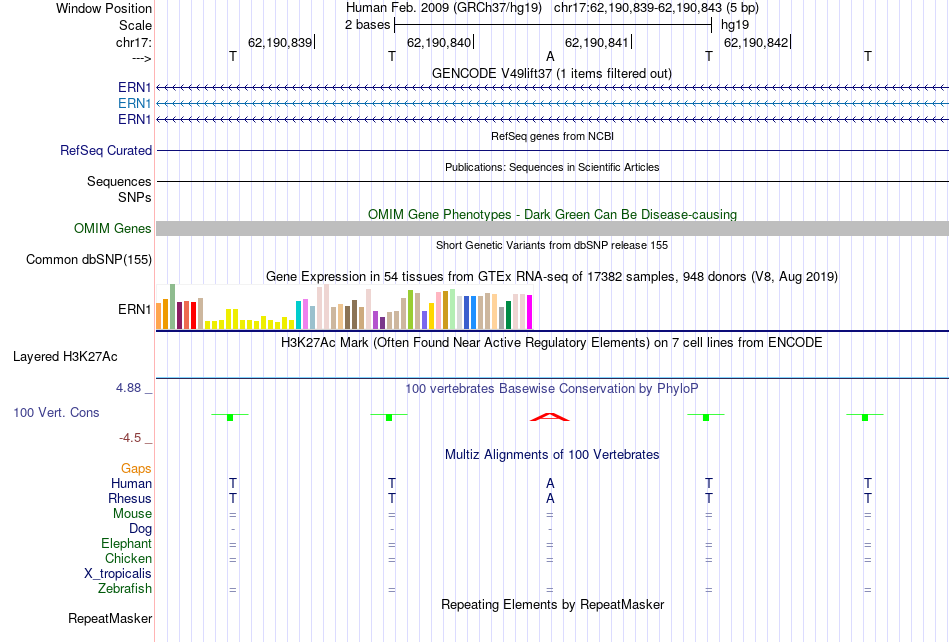Select the RepeatMasker track label
This screenshot has width=950, height=642.
click(x=110, y=618)
